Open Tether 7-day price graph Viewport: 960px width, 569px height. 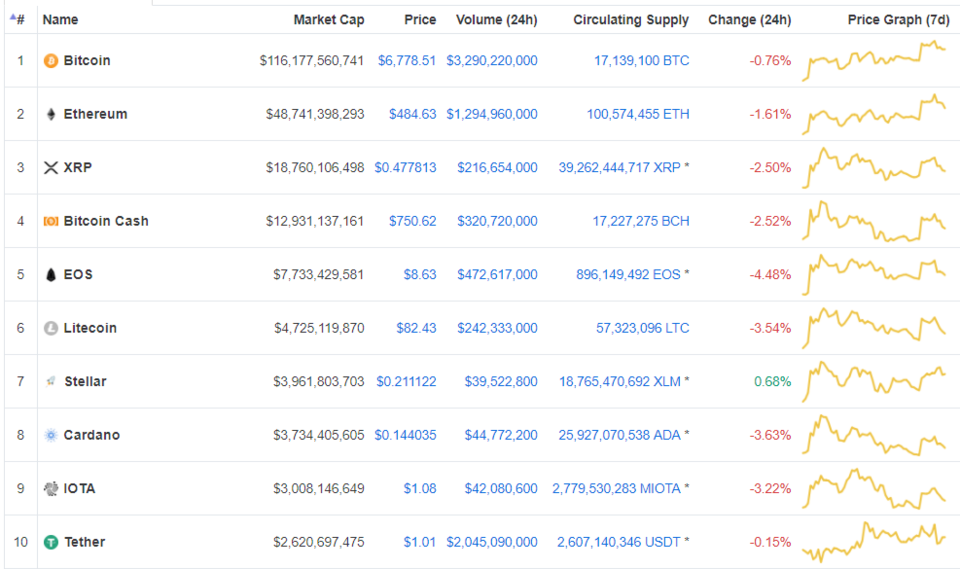(874, 542)
